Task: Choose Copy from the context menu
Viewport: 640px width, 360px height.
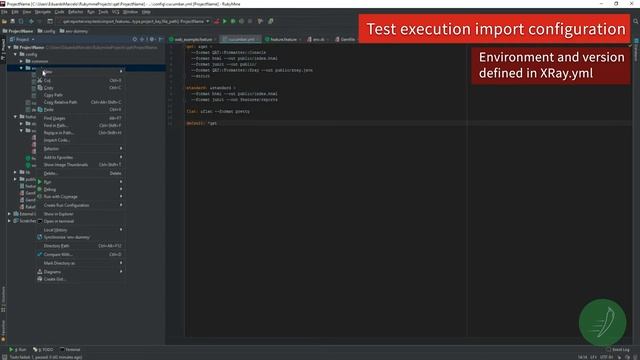Action: 80,88
